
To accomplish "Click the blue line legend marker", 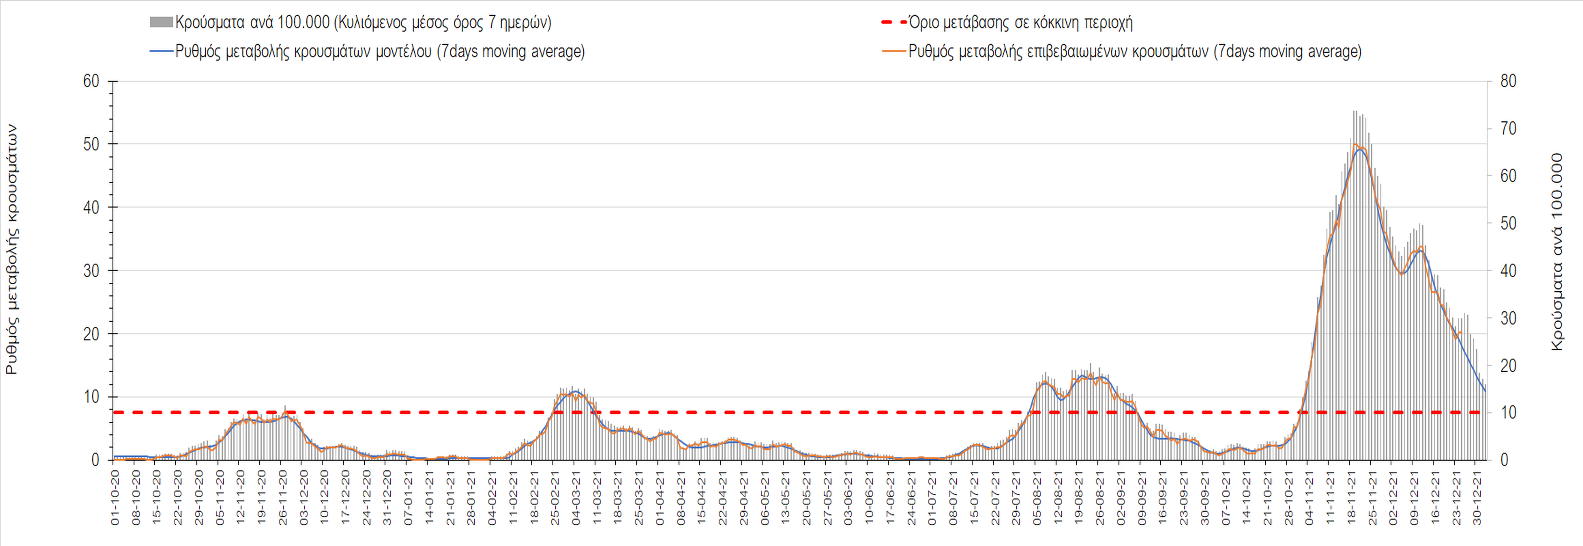I will 161,51.
